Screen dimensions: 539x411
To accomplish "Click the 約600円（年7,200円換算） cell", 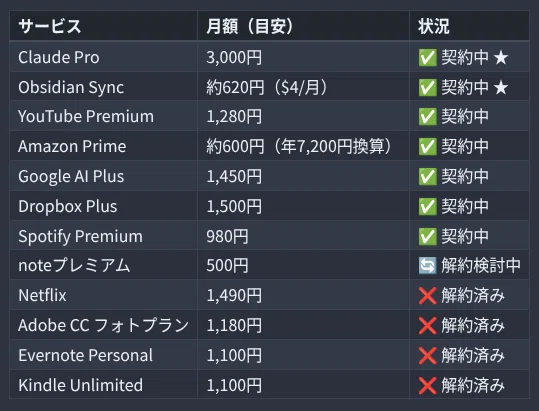I will point(304,146).
